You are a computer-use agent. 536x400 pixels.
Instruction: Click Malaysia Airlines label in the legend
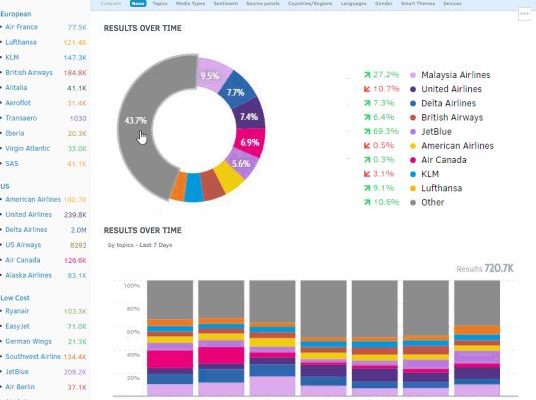(x=456, y=75)
